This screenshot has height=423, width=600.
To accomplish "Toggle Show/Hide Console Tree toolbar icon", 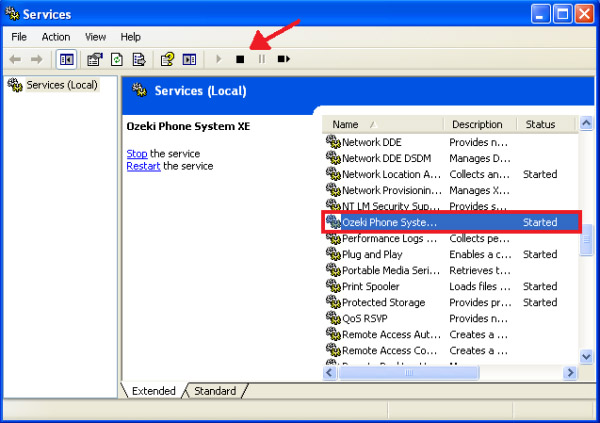I will (x=66, y=59).
